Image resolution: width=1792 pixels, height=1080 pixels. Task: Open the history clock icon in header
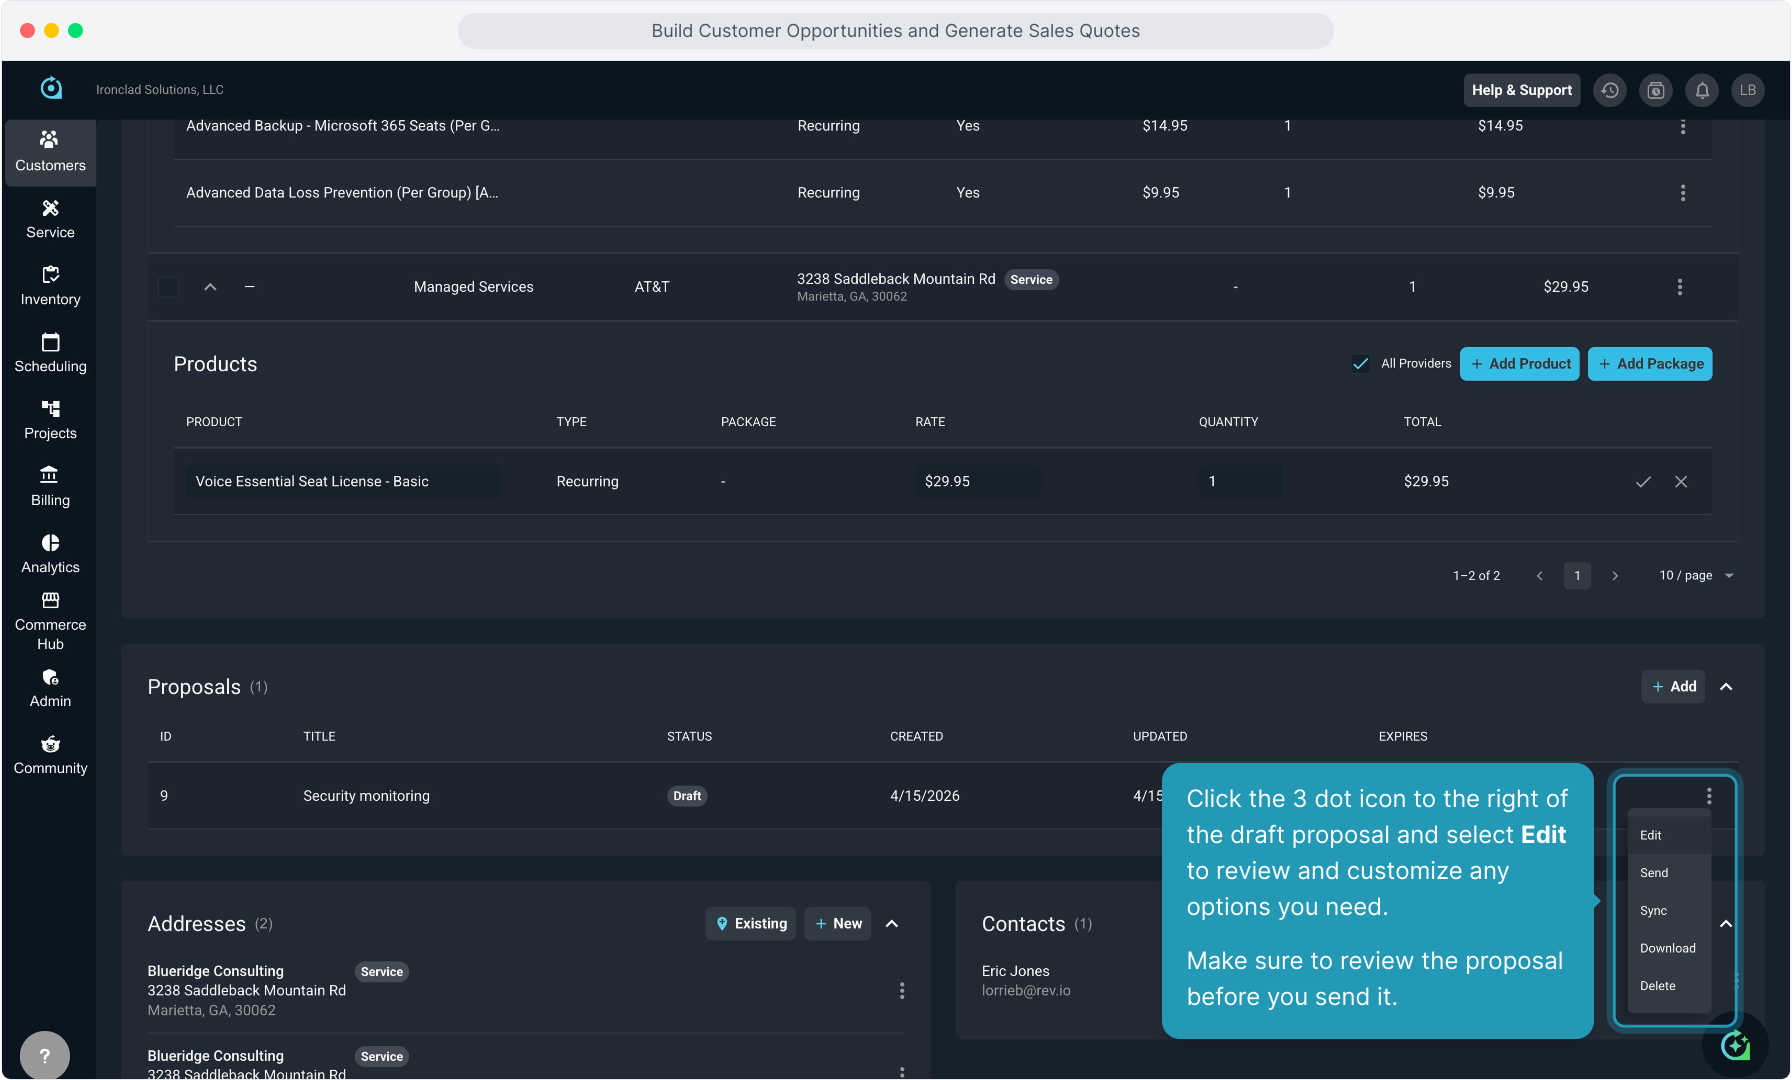[1610, 90]
